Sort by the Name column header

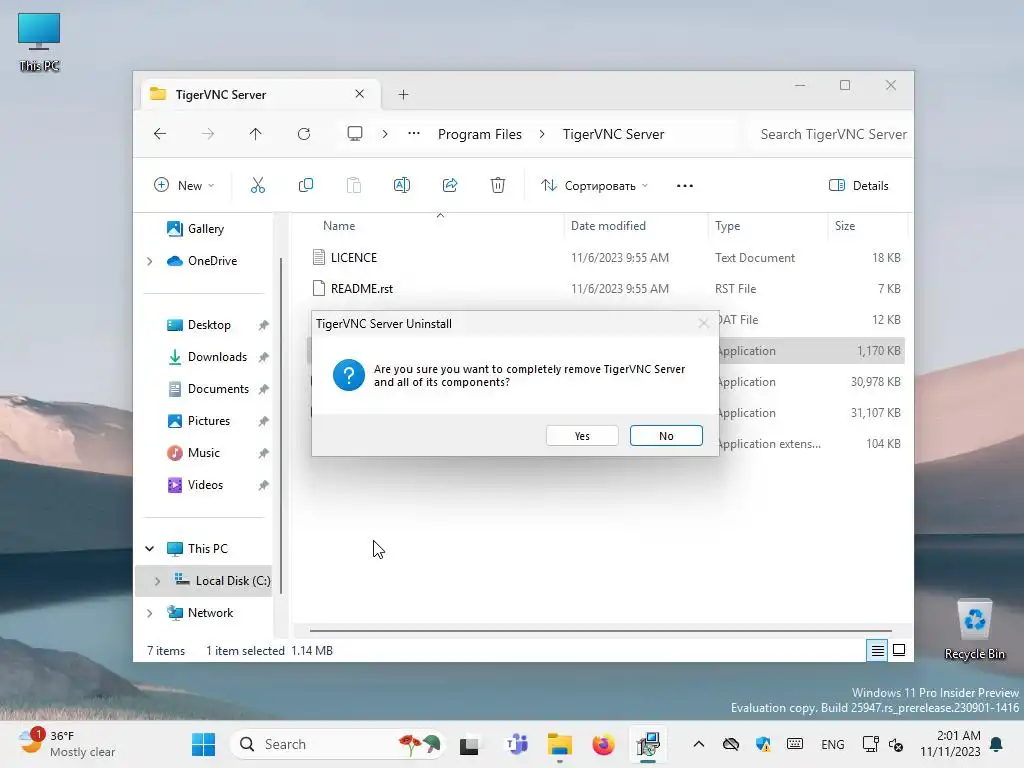(x=339, y=226)
